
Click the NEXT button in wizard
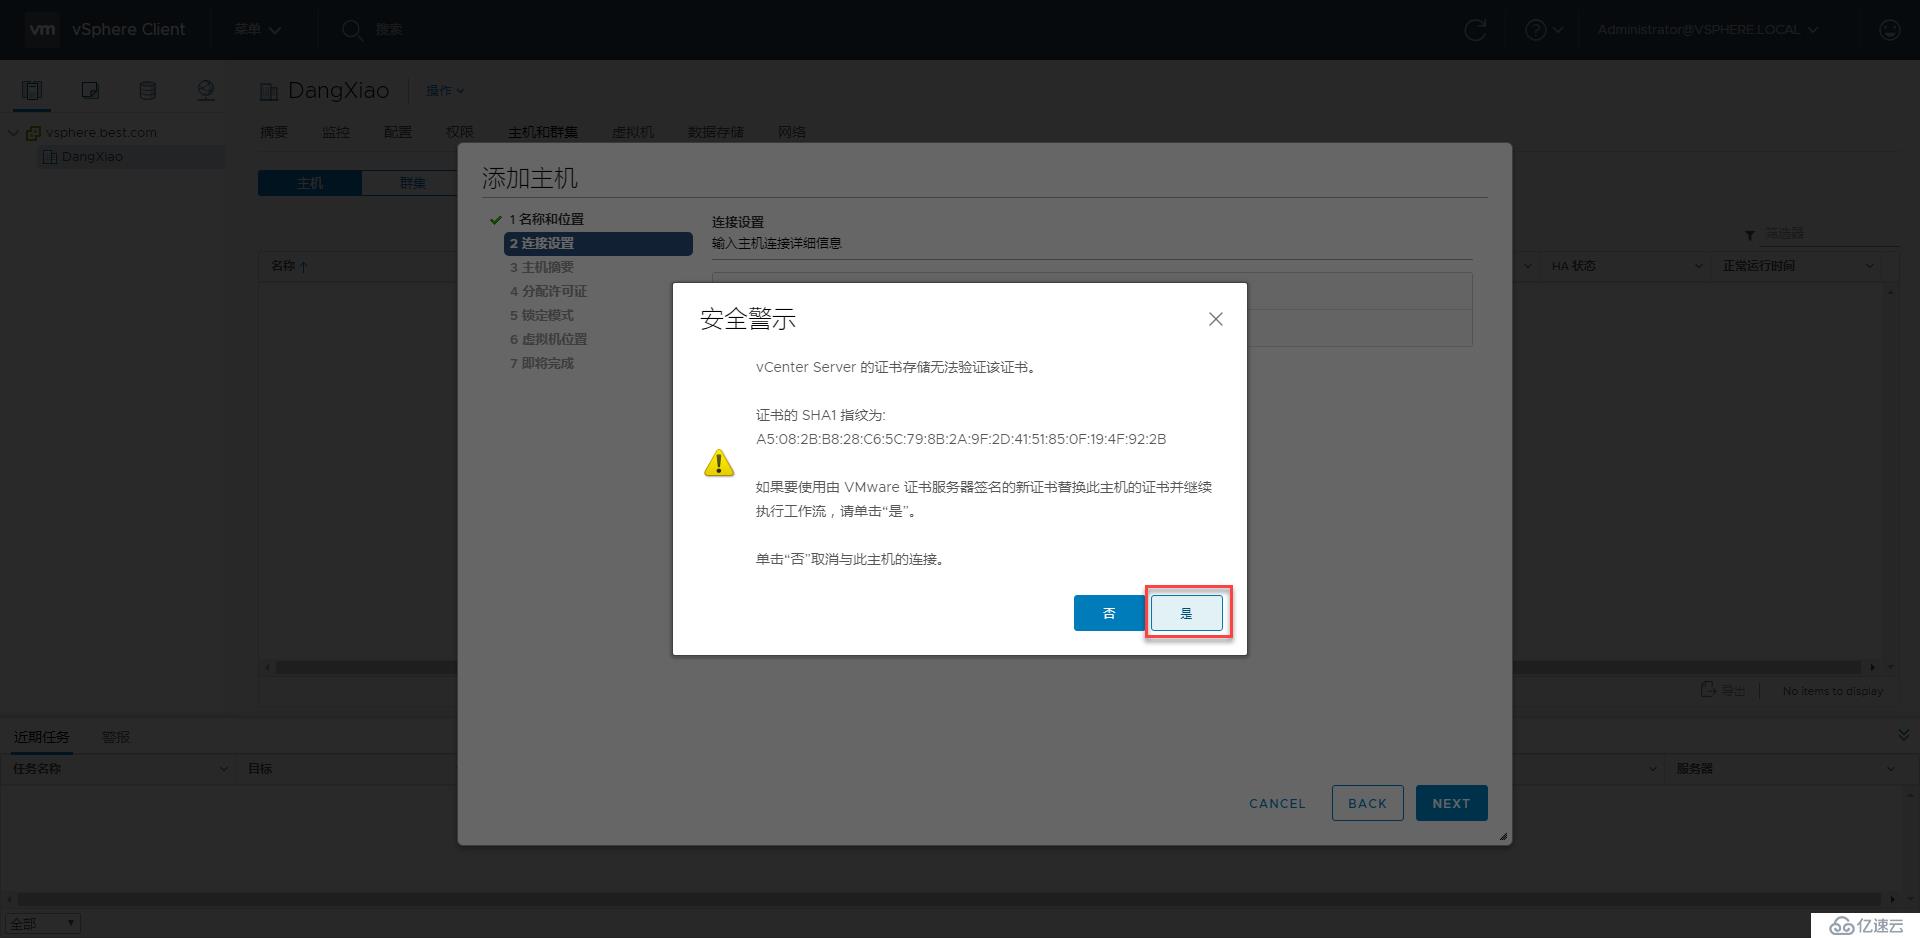[1451, 803]
